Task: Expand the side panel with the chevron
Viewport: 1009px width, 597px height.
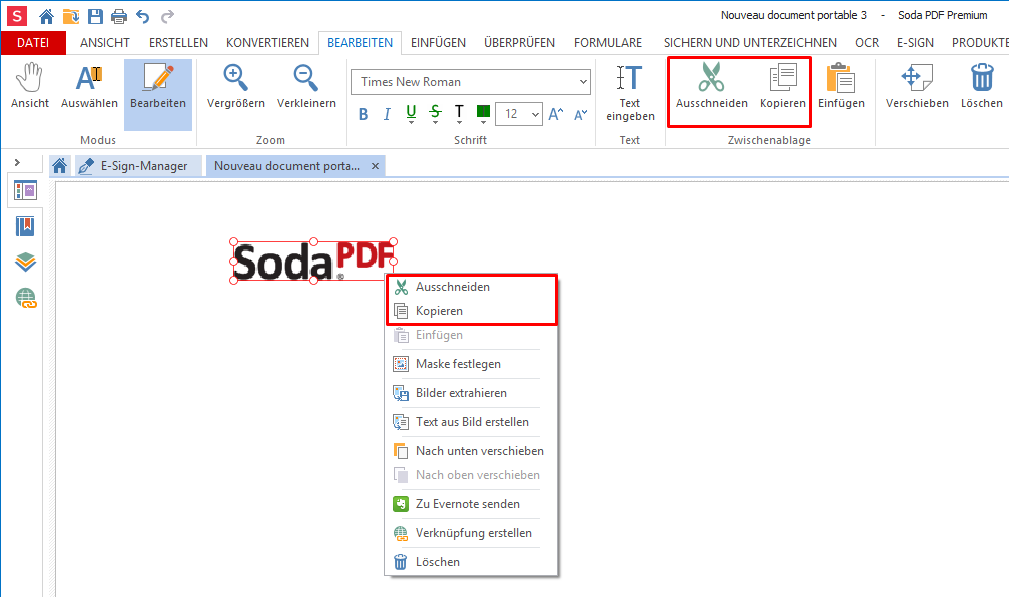Action: 17,163
